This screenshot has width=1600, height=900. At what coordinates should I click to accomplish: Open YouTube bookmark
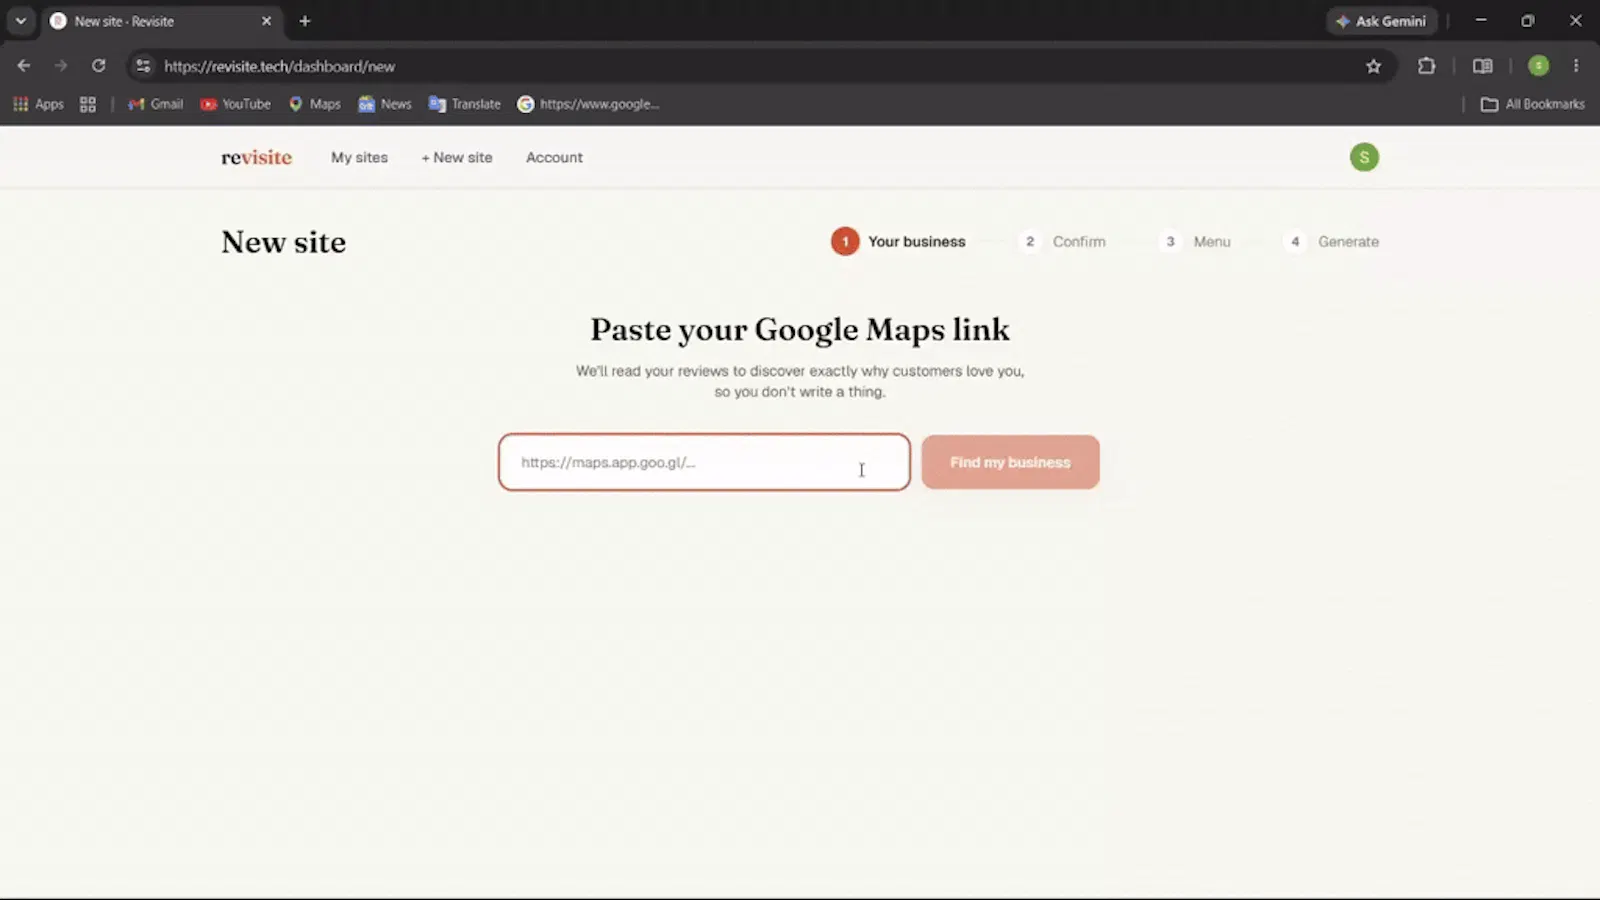(x=236, y=104)
